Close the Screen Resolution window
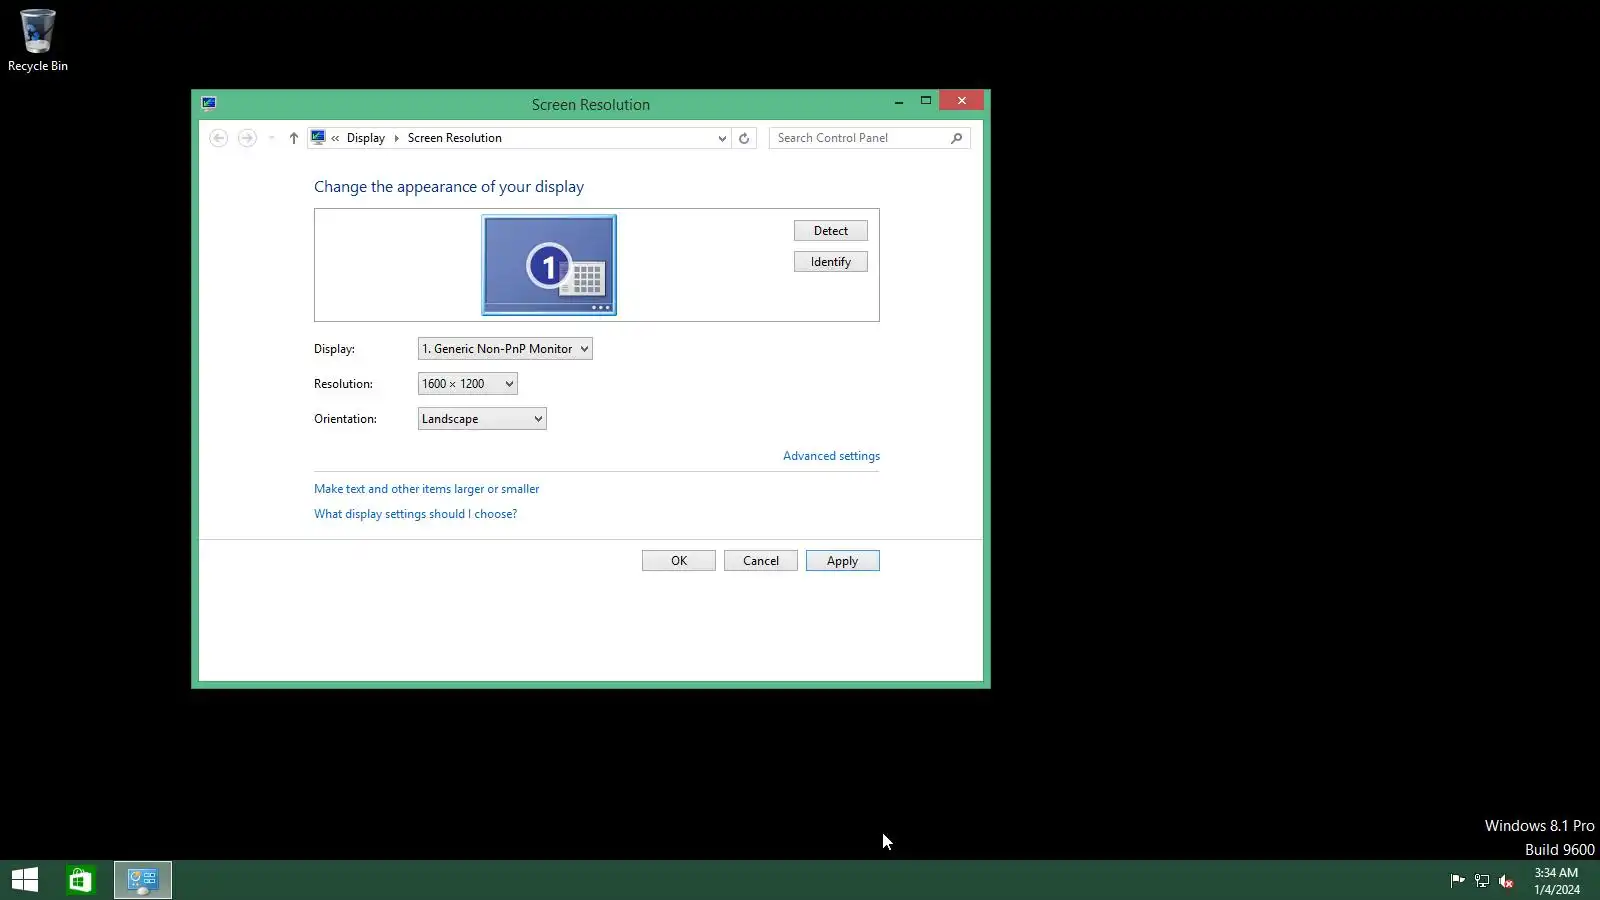Viewport: 1600px width, 900px height. coord(962,101)
